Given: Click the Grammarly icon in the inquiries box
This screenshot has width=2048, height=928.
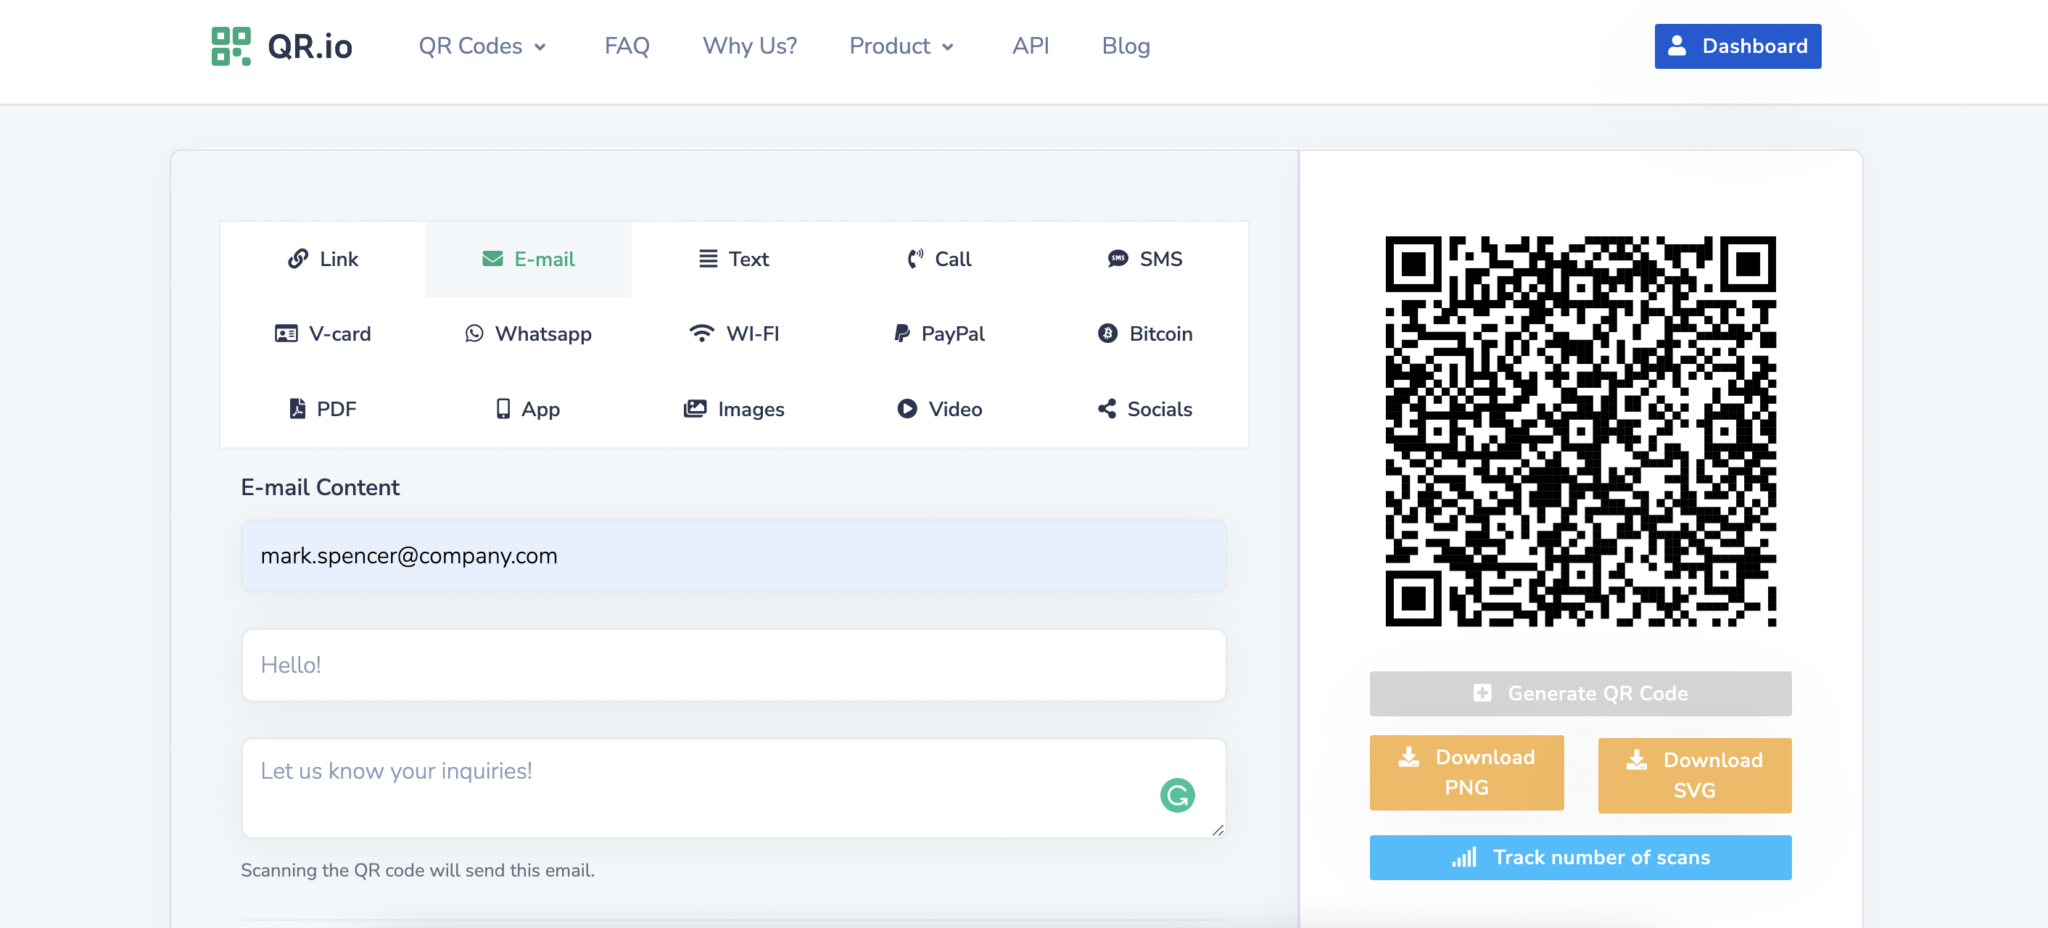Looking at the screenshot, I should coord(1176,794).
